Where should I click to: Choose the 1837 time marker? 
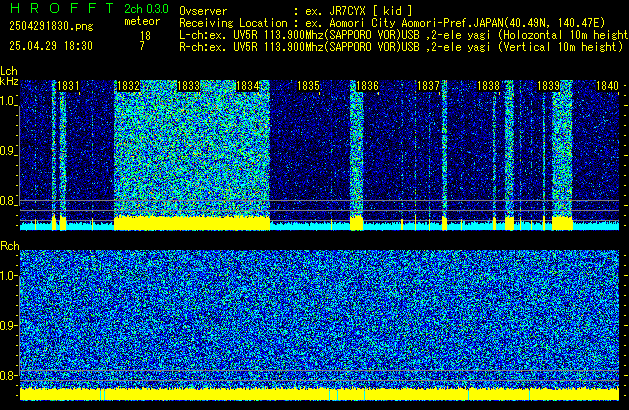pyautogui.click(x=428, y=86)
